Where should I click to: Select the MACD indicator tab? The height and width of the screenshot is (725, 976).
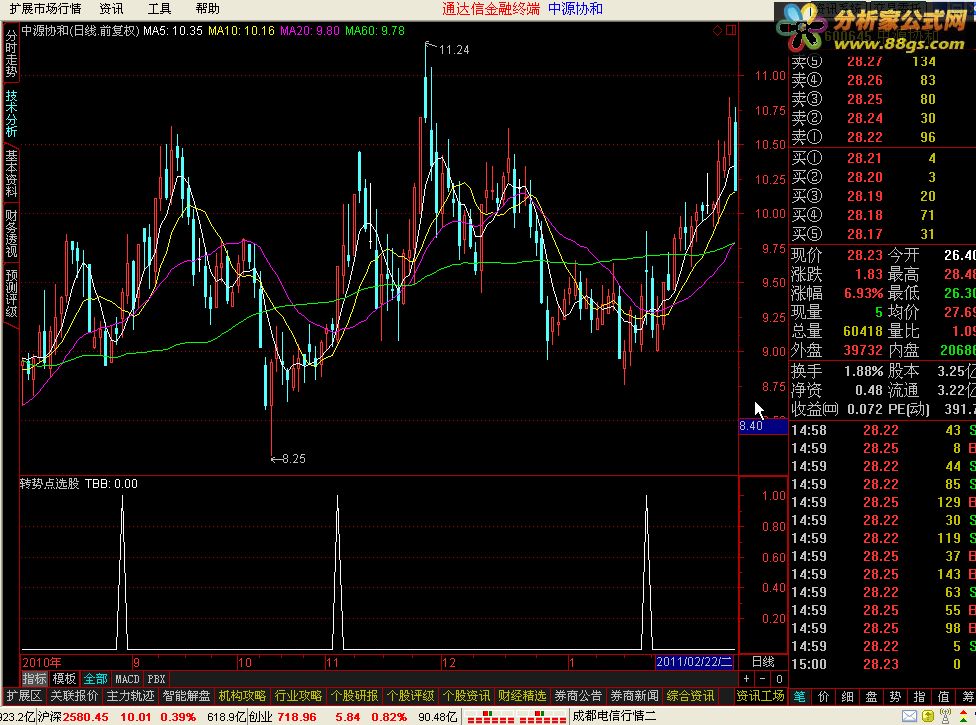point(128,679)
